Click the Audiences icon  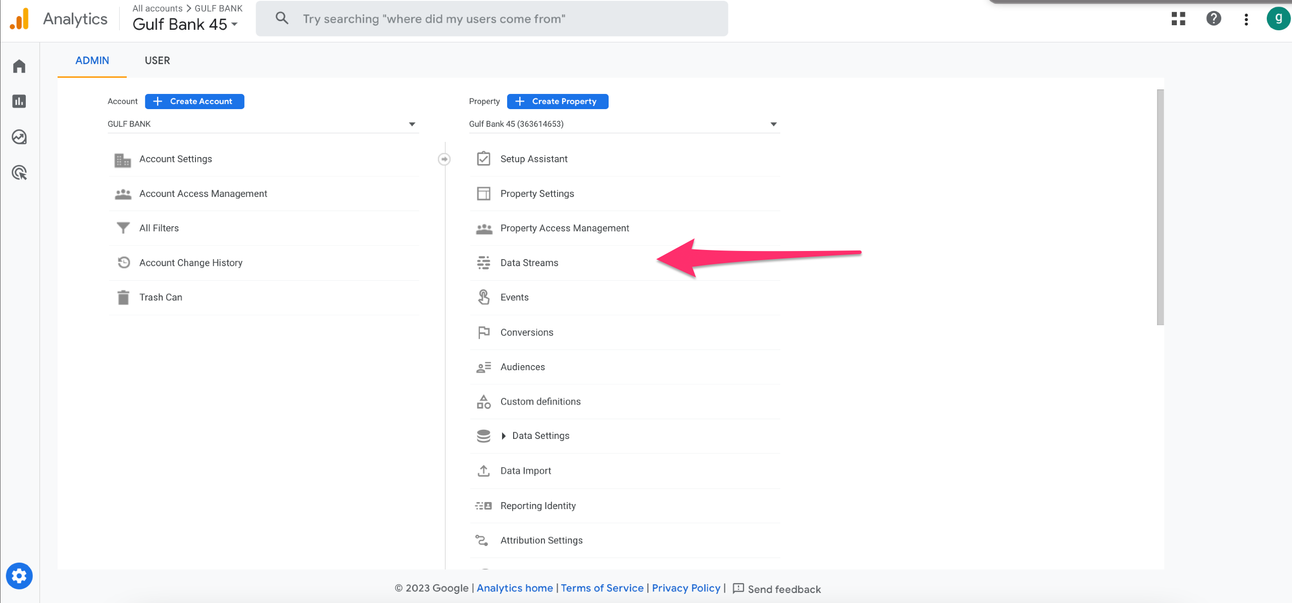pos(484,367)
